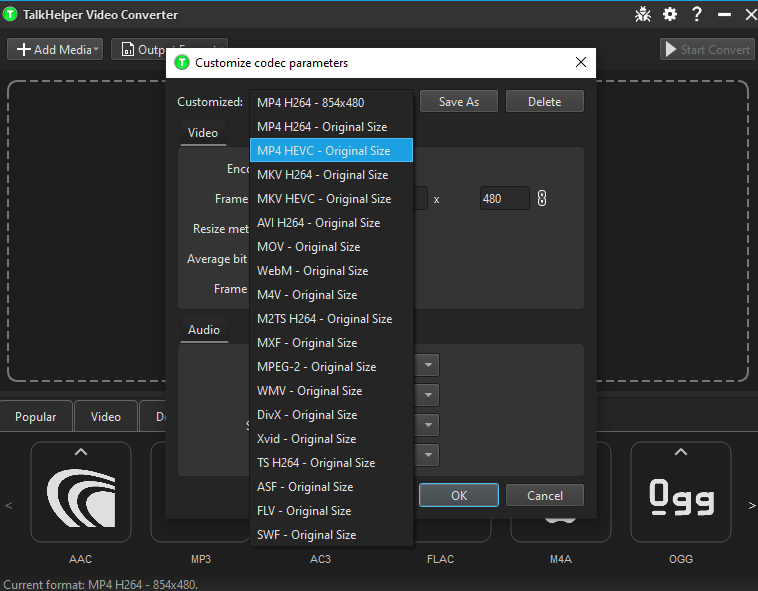
Task: Click the bug report icon in title bar
Action: tap(642, 14)
